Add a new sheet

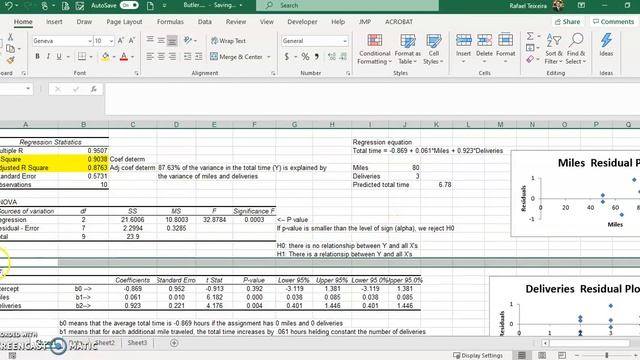(174, 343)
